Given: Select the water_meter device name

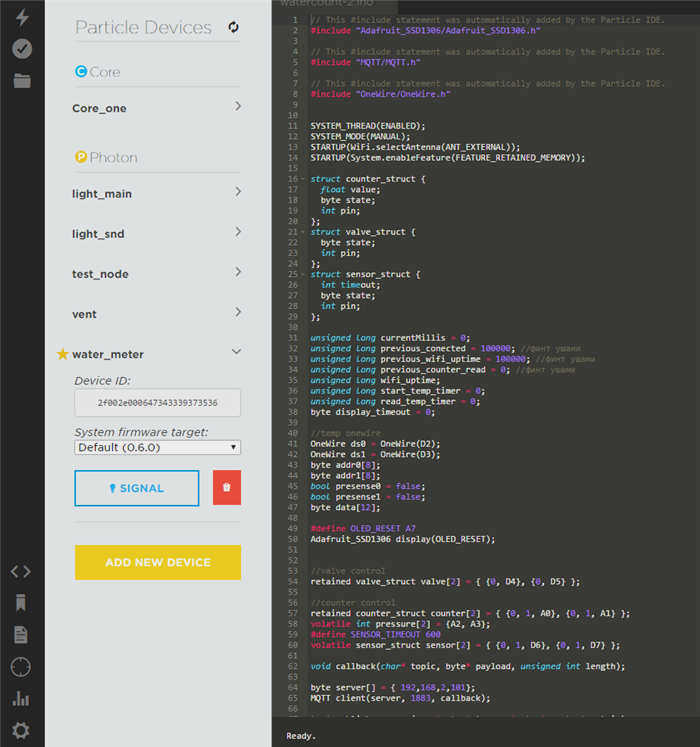Looking at the screenshot, I should [108, 354].
